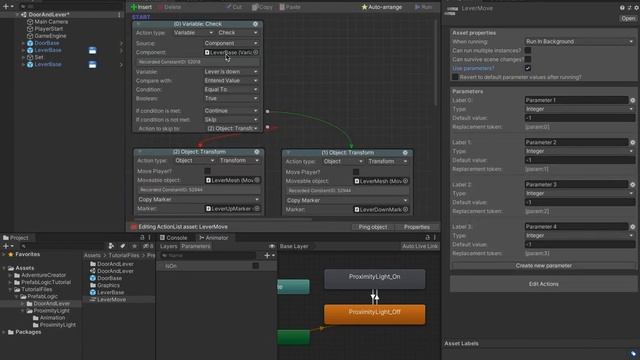Open the 'When running' dropdown

pos(579,42)
